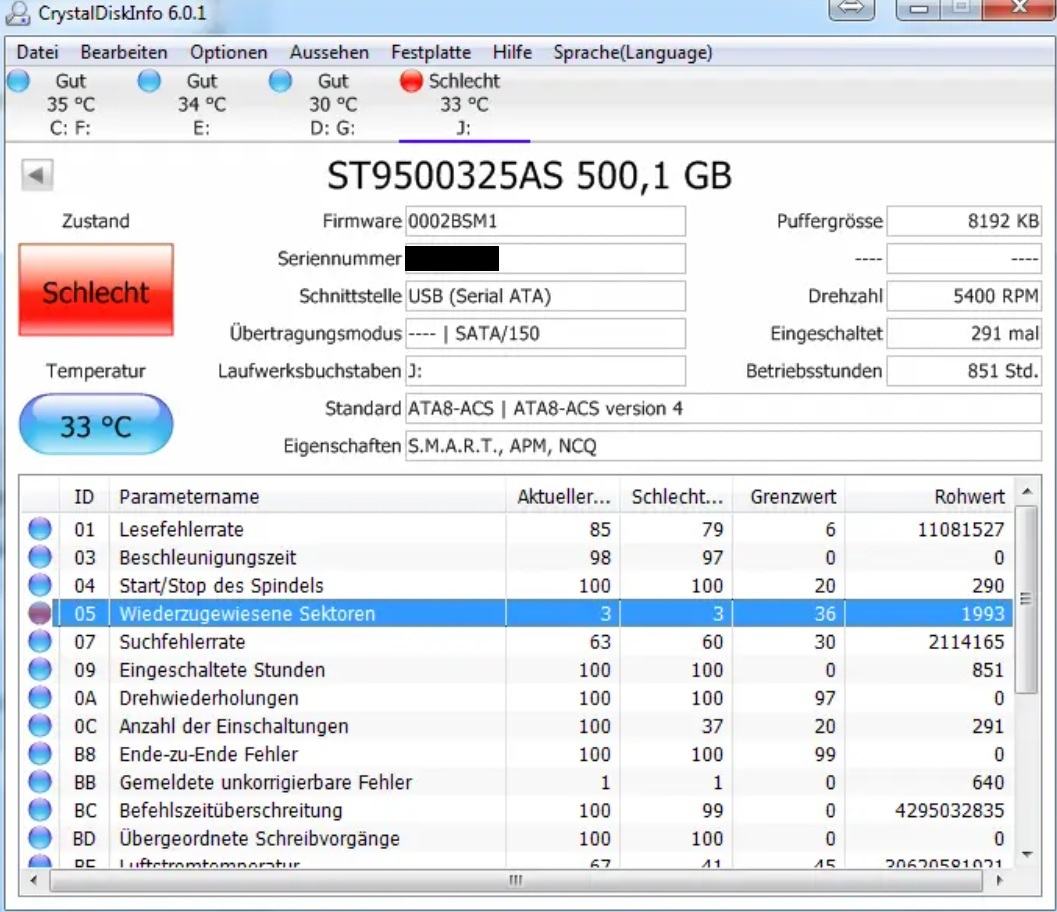Select the Lesefehlerrate row name

click(181, 529)
